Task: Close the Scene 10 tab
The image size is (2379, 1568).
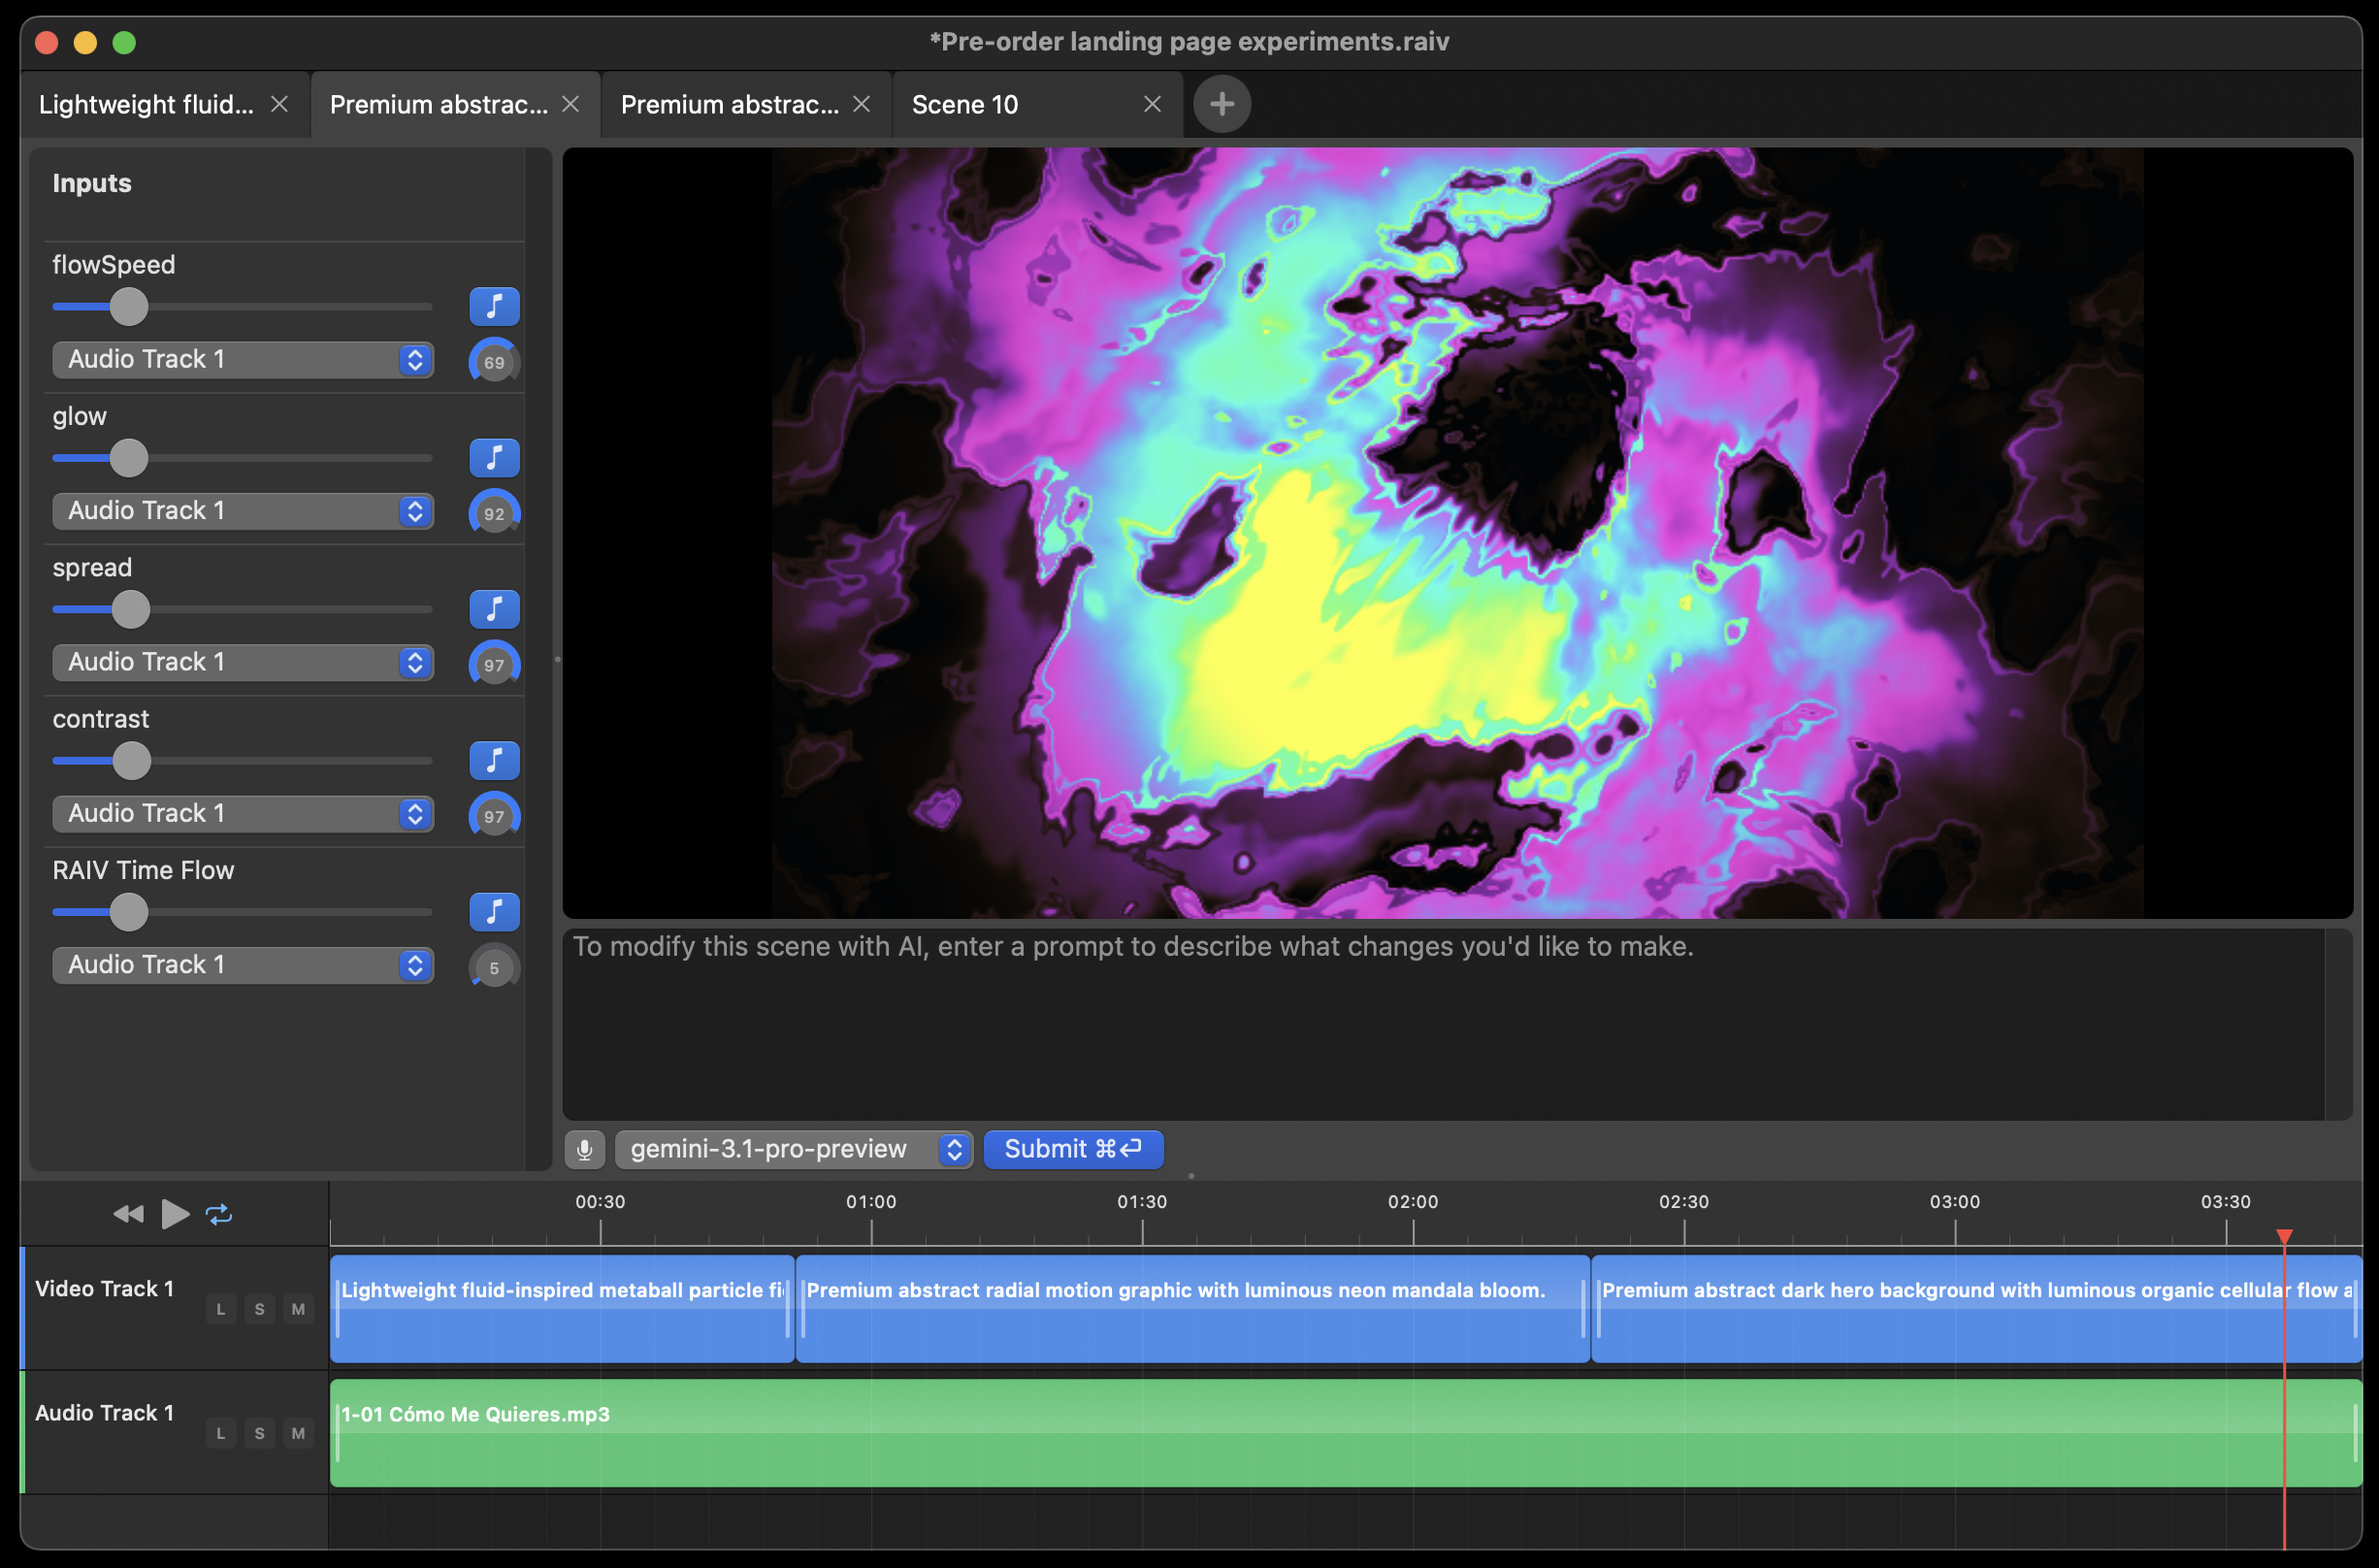Action: point(1152,104)
